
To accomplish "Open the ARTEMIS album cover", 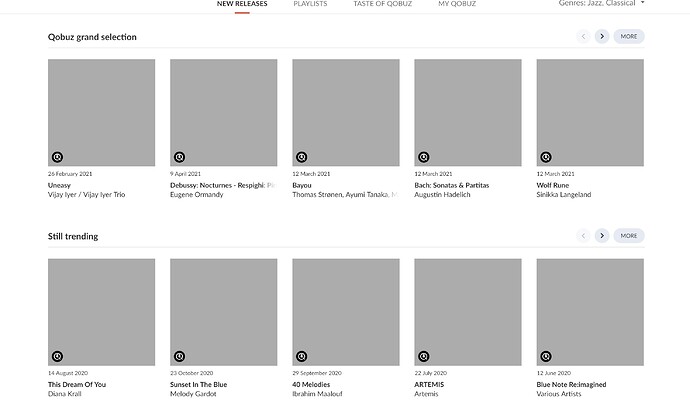I will pos(468,312).
